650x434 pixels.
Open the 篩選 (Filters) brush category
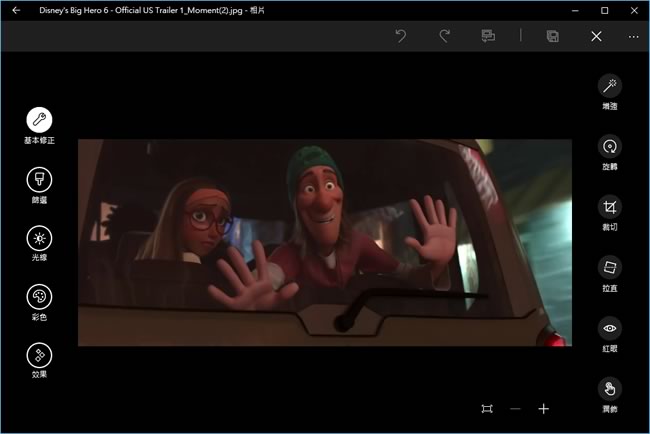click(39, 179)
